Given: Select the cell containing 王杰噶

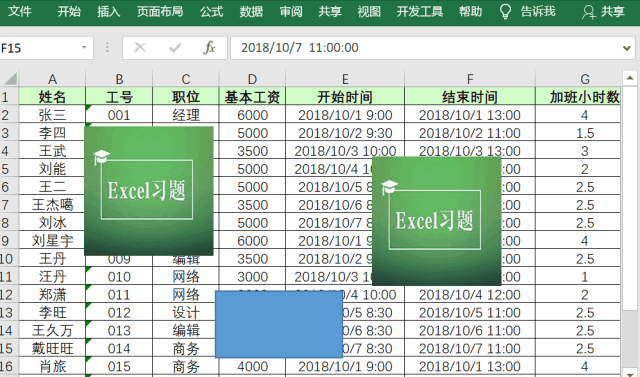Looking at the screenshot, I should (51, 204).
